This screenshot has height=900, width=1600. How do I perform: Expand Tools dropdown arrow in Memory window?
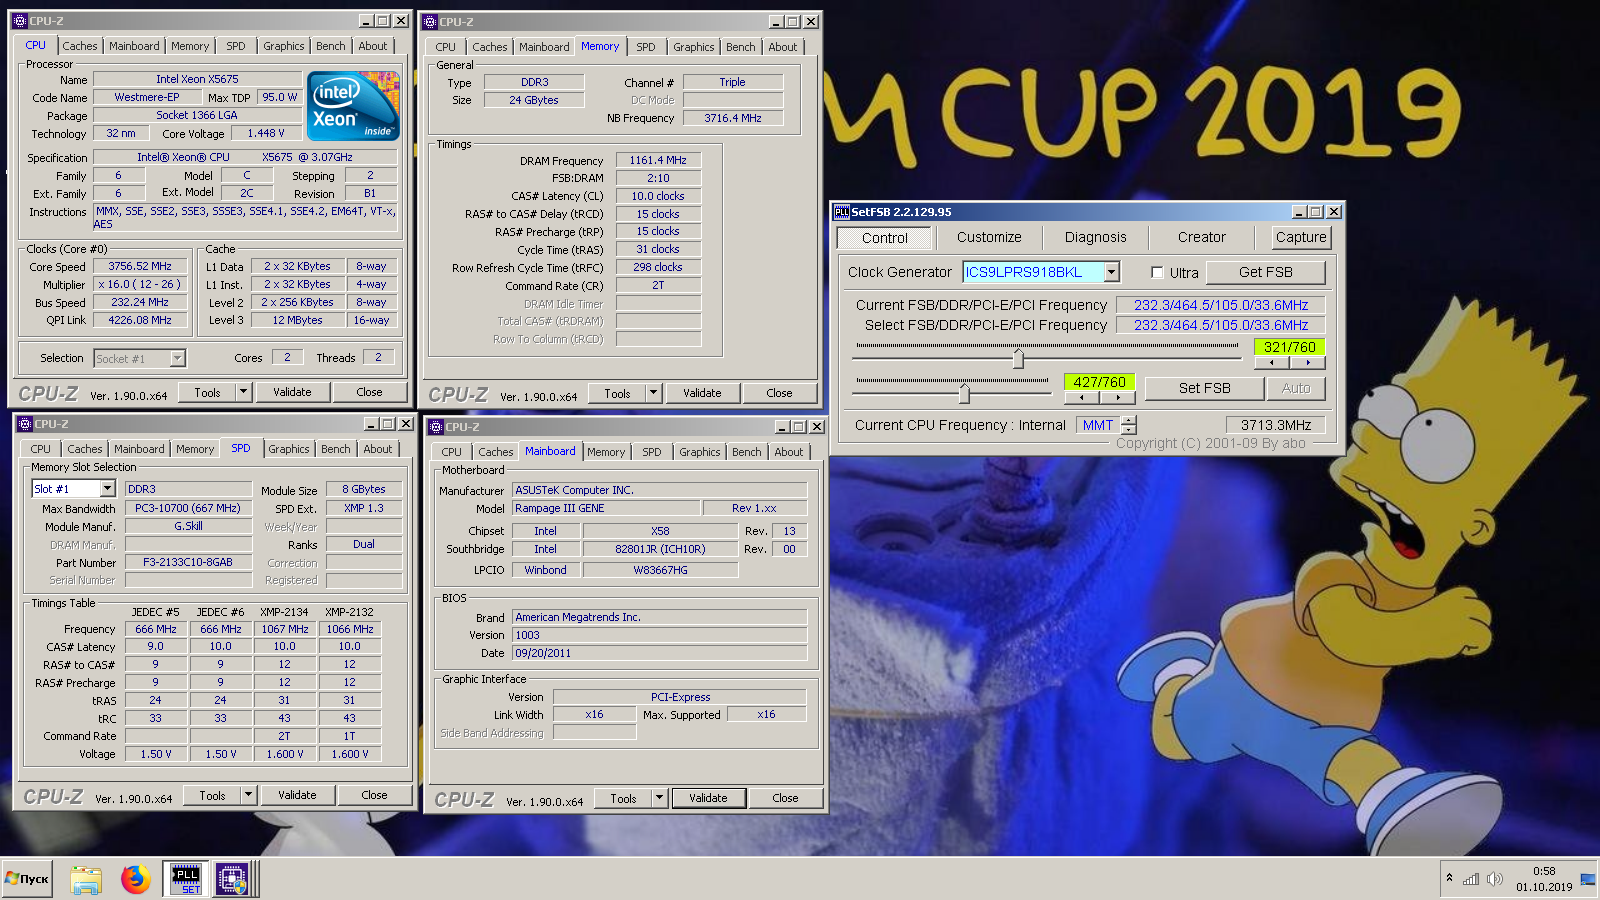pyautogui.click(x=653, y=393)
